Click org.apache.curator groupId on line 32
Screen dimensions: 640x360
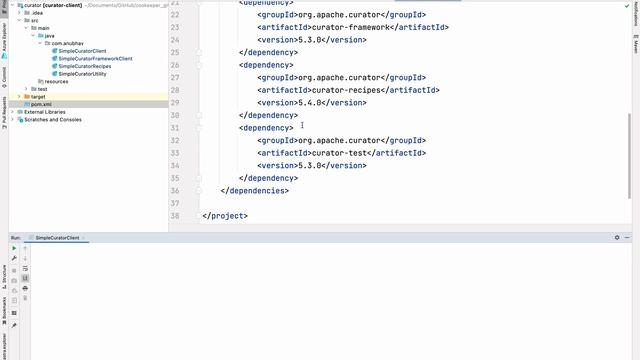(x=339, y=140)
